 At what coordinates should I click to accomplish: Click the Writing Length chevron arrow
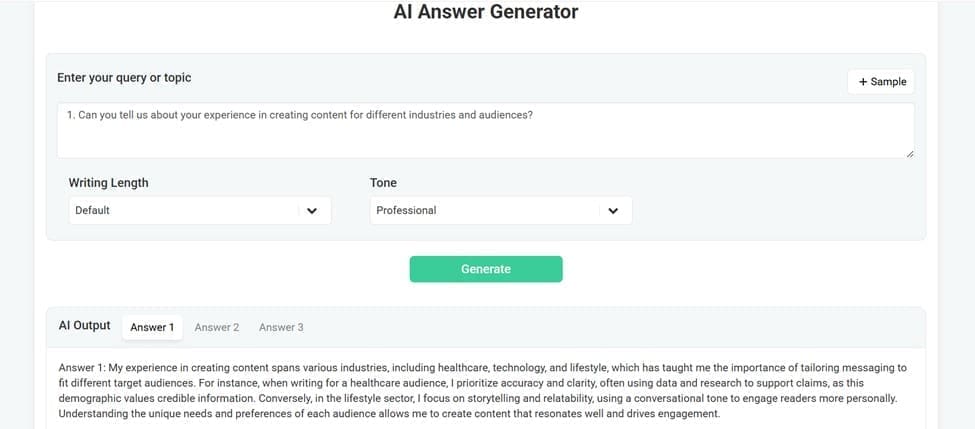coord(312,211)
